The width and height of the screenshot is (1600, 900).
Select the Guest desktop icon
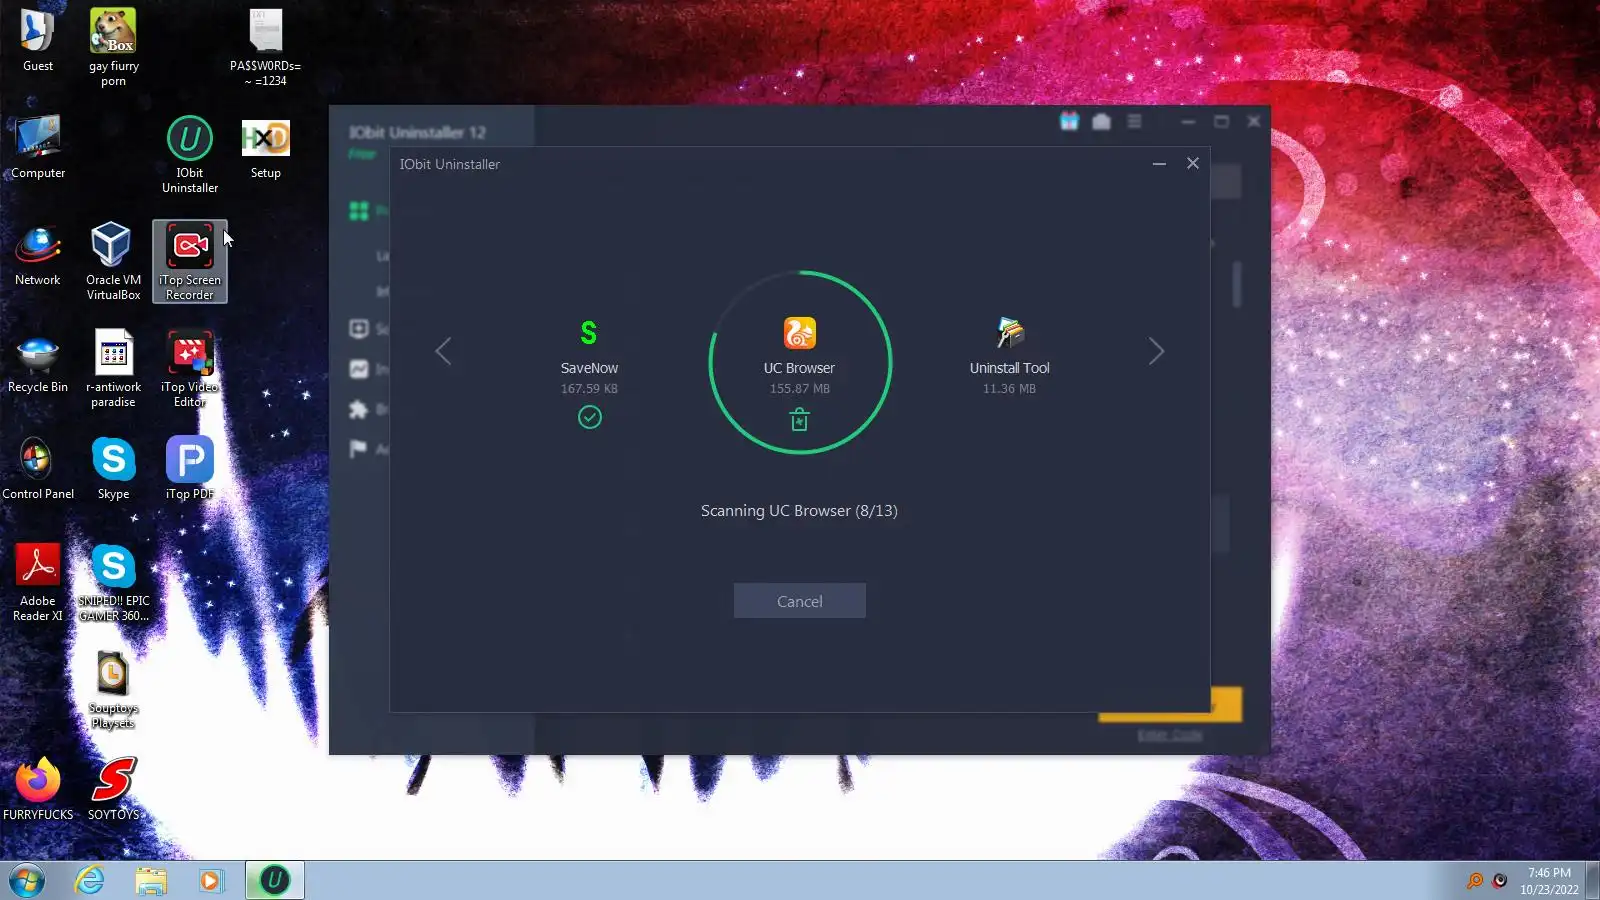click(x=38, y=40)
